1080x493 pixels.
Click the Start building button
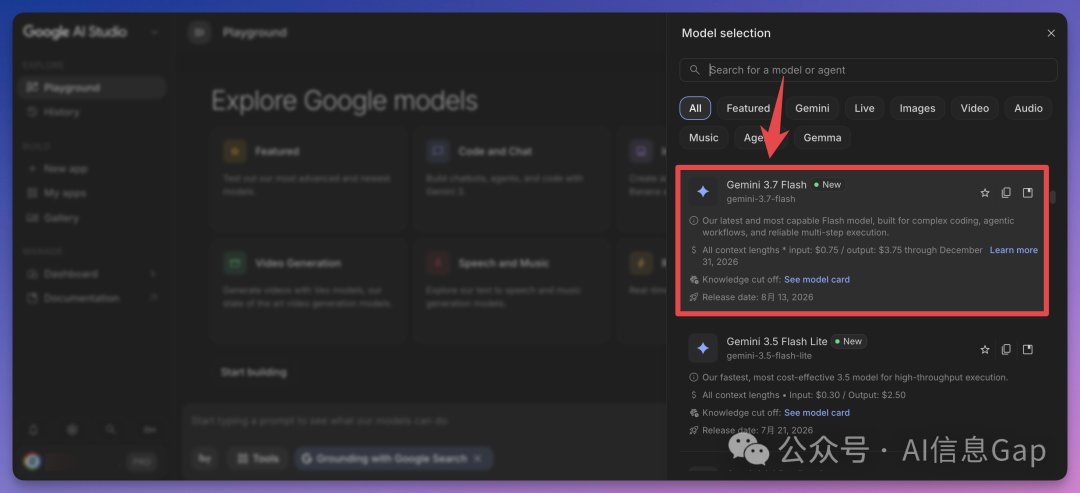click(253, 373)
